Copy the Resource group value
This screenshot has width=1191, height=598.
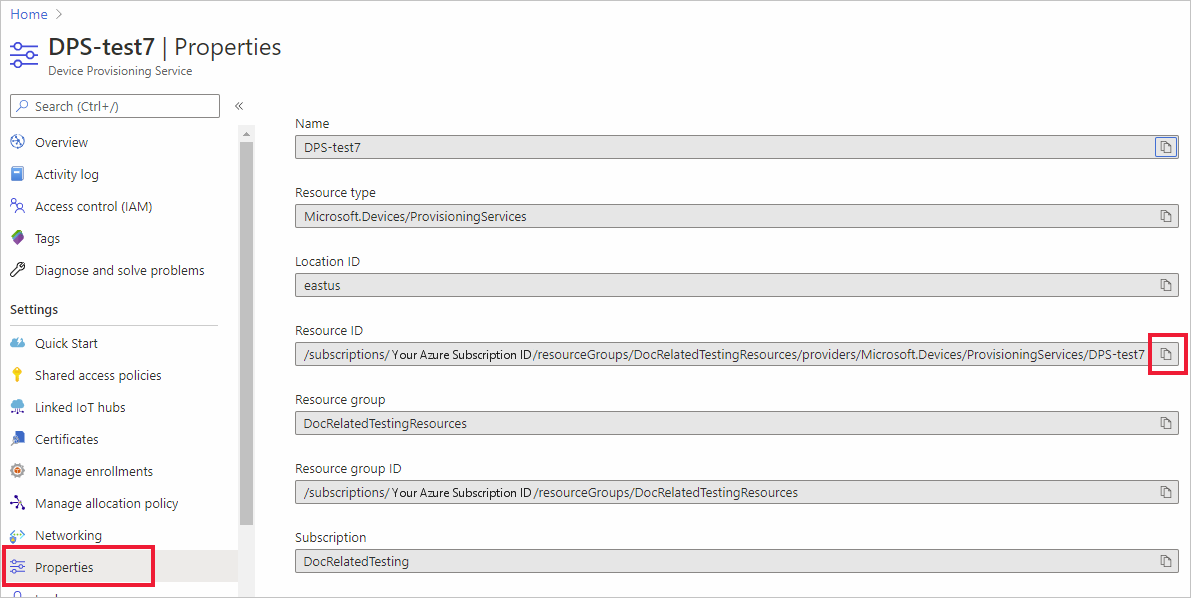click(x=1165, y=423)
